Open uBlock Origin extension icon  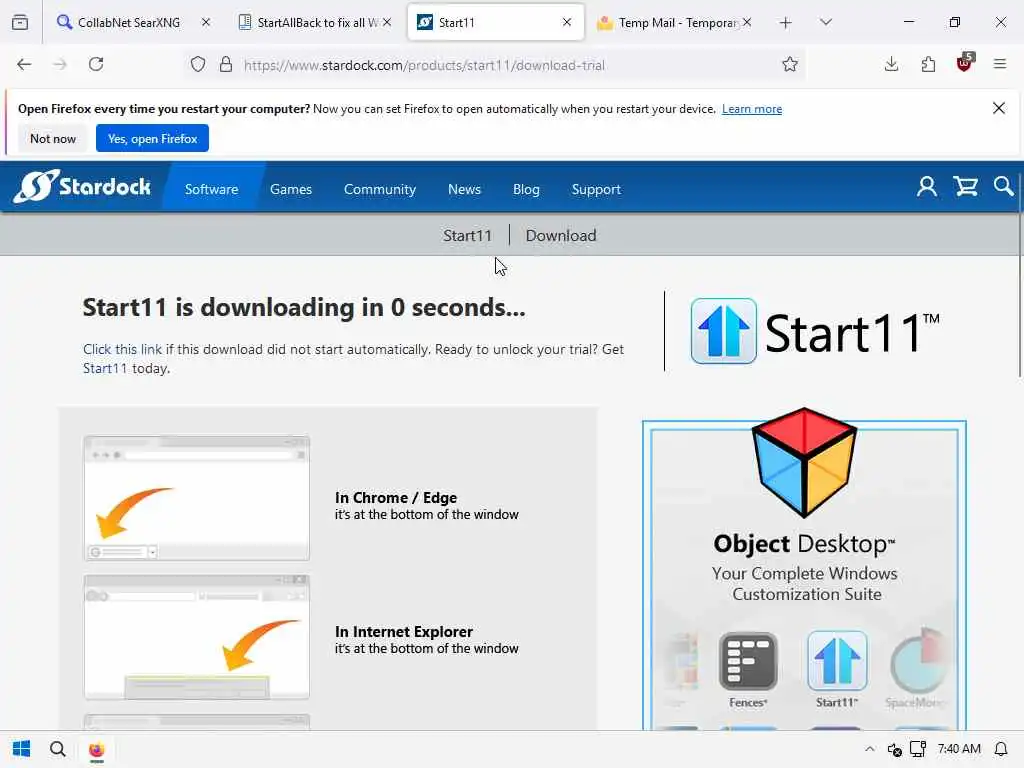pyautogui.click(x=965, y=63)
